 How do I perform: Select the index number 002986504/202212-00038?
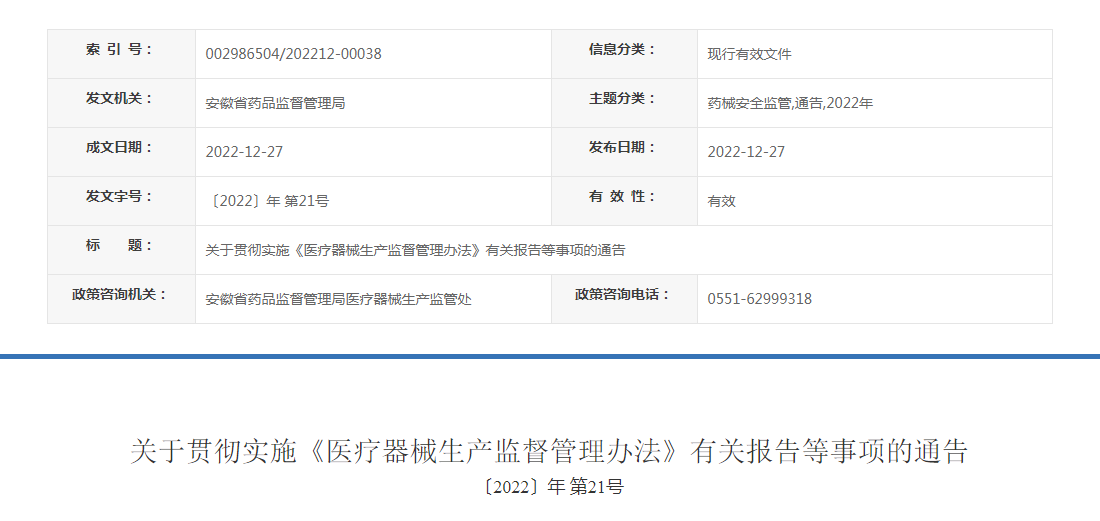(x=293, y=54)
